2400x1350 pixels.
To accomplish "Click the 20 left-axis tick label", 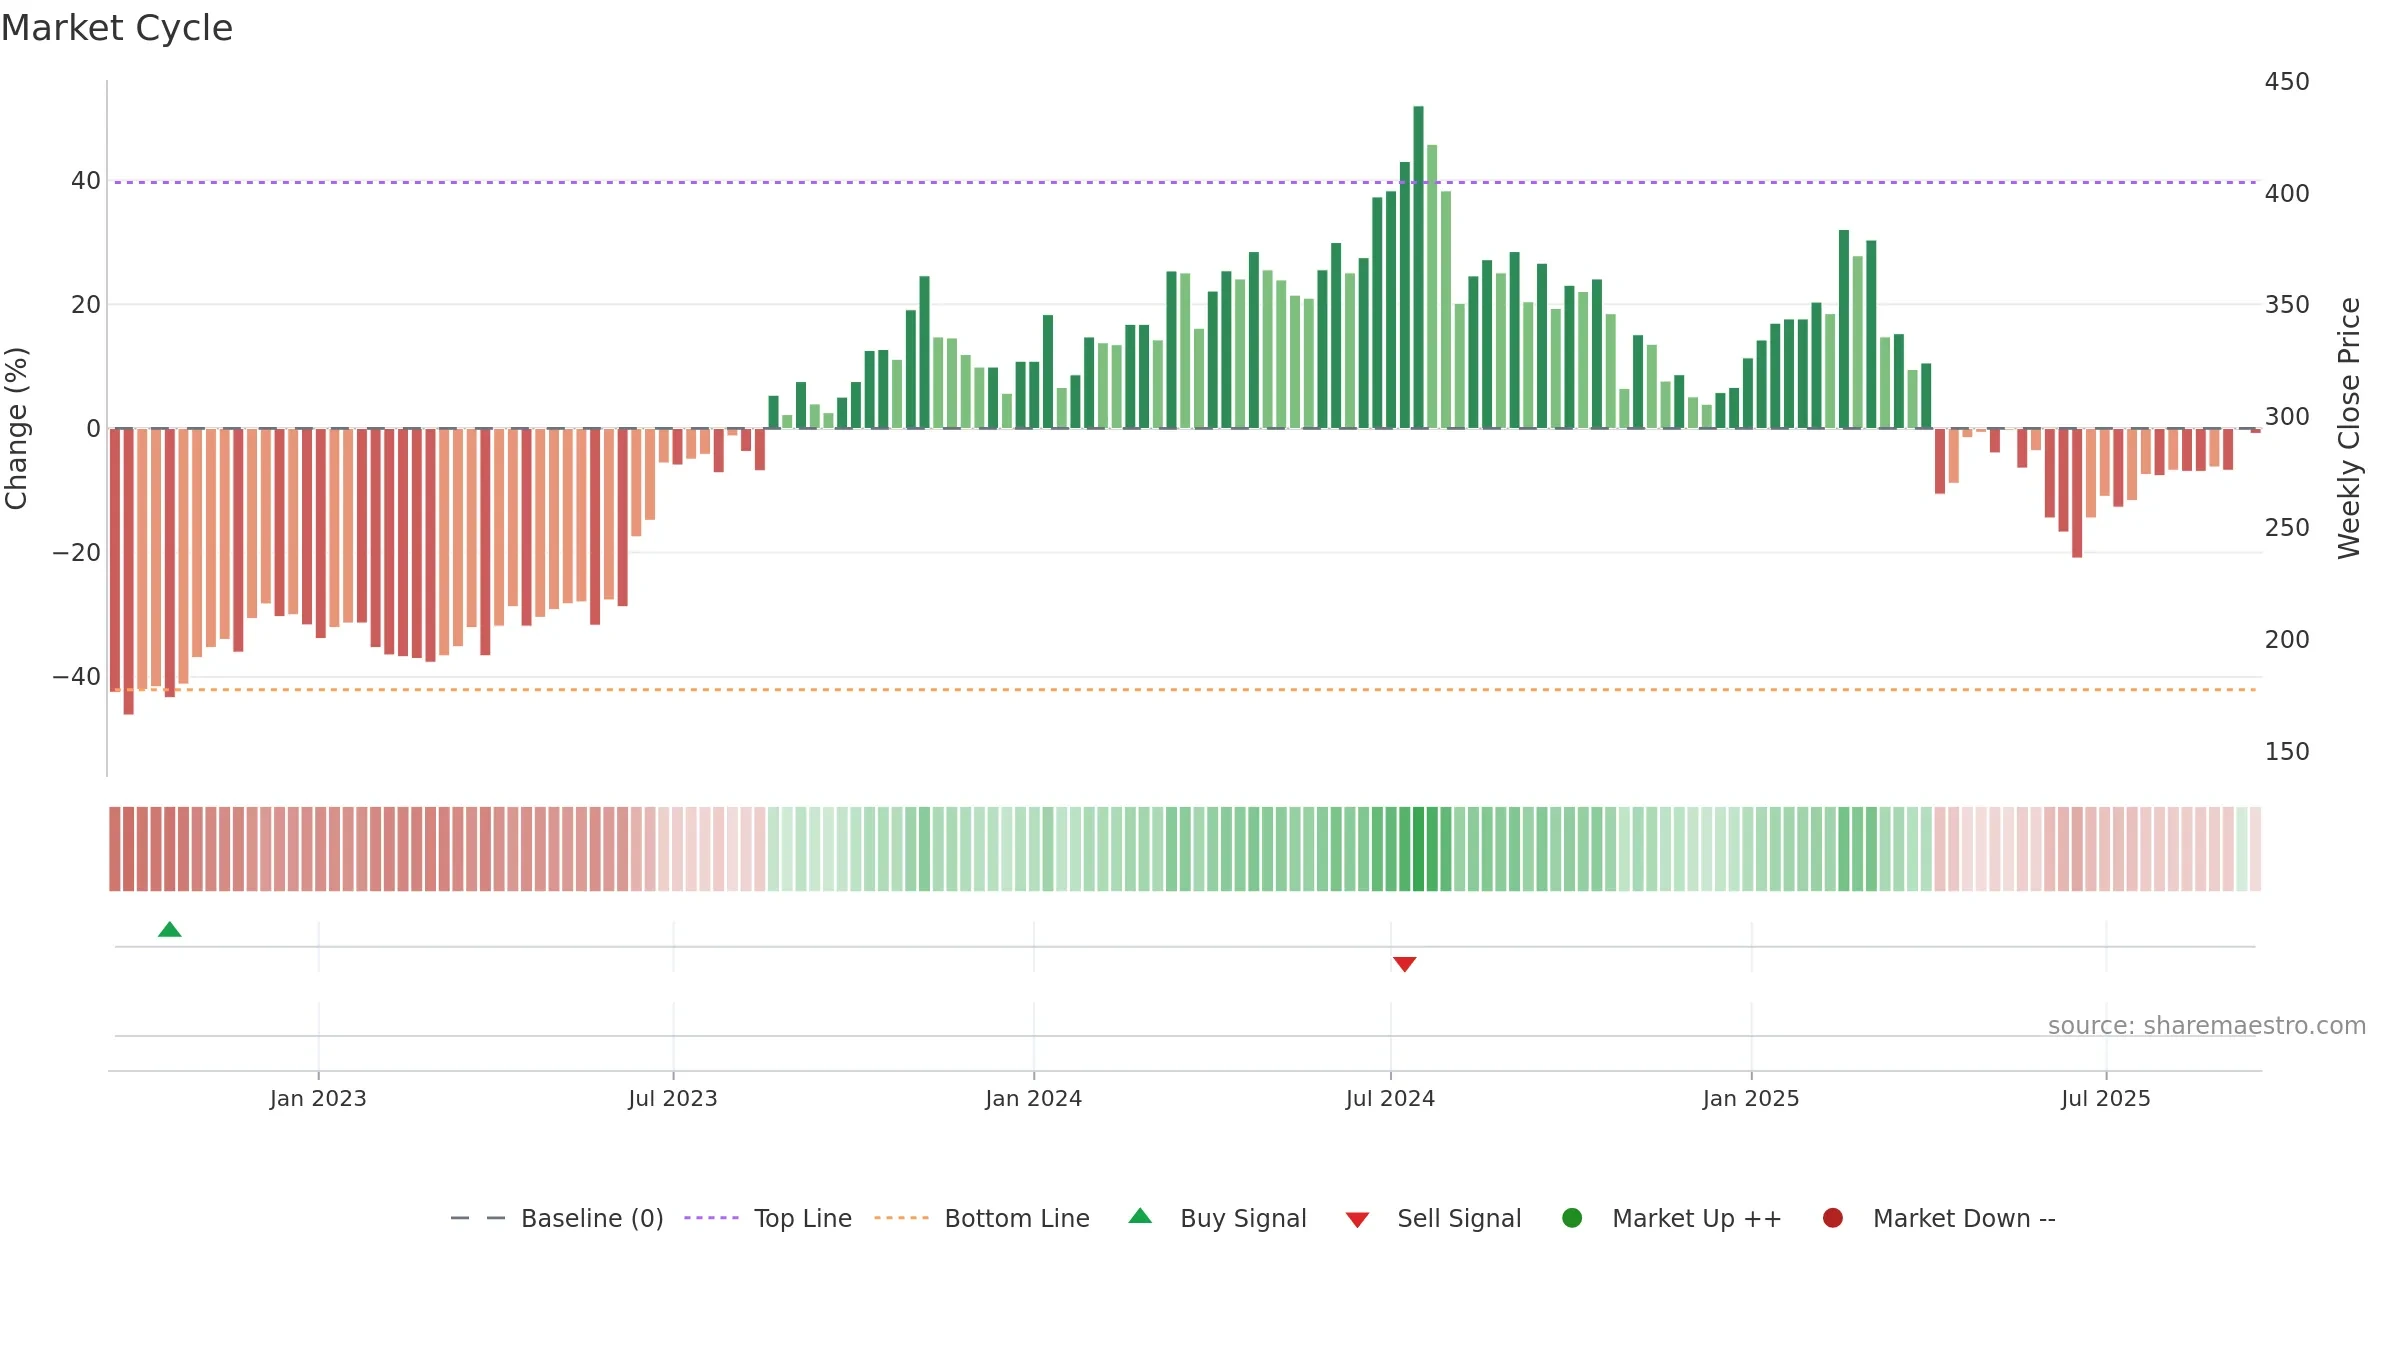I will (86, 305).
